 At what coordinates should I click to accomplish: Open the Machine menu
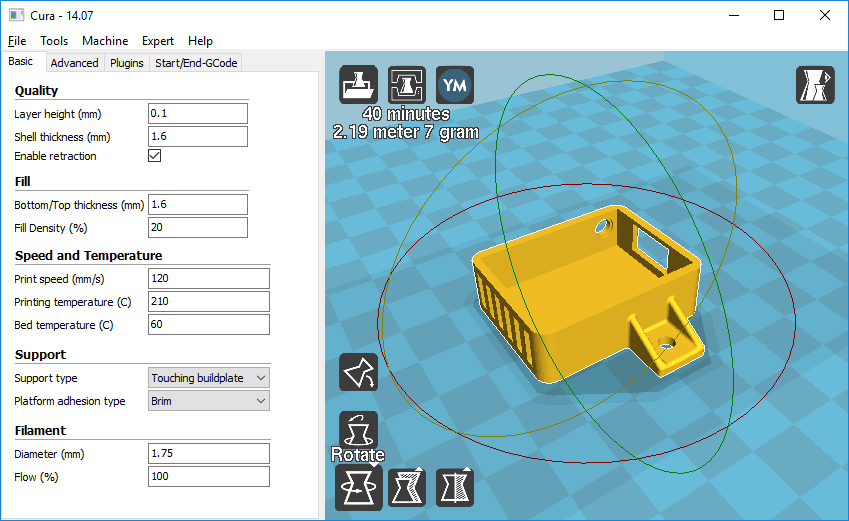tap(105, 41)
